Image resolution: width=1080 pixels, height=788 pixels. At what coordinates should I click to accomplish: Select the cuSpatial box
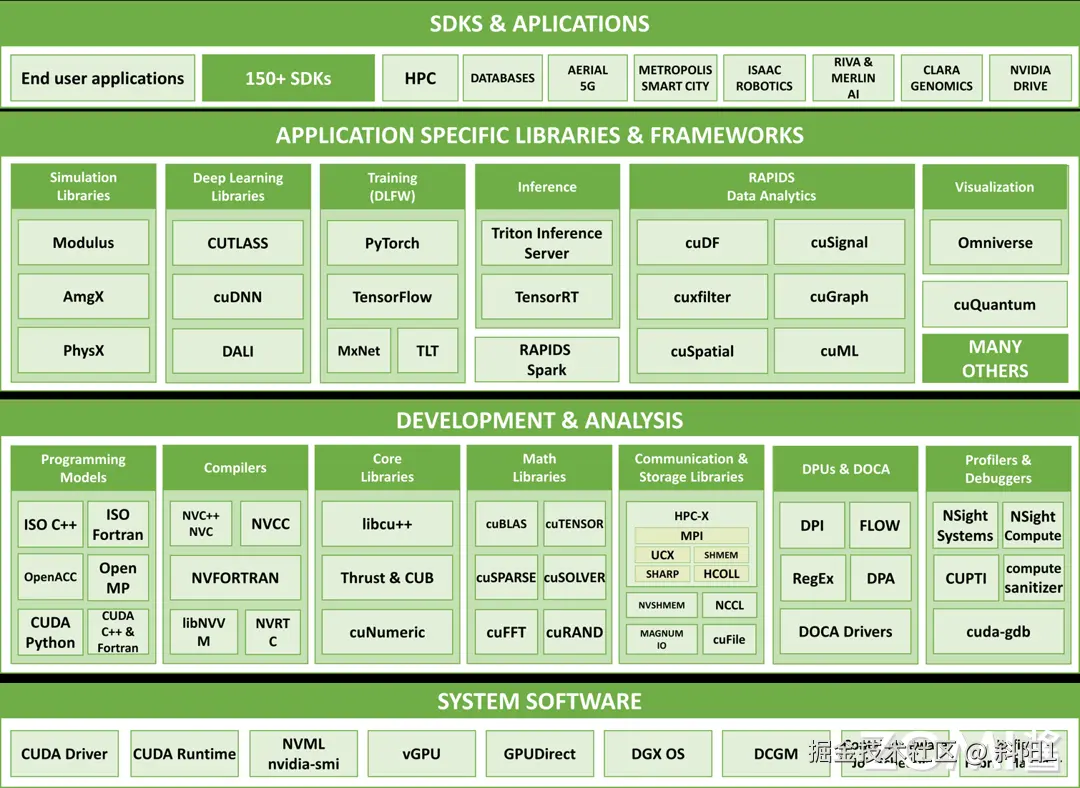coord(702,351)
